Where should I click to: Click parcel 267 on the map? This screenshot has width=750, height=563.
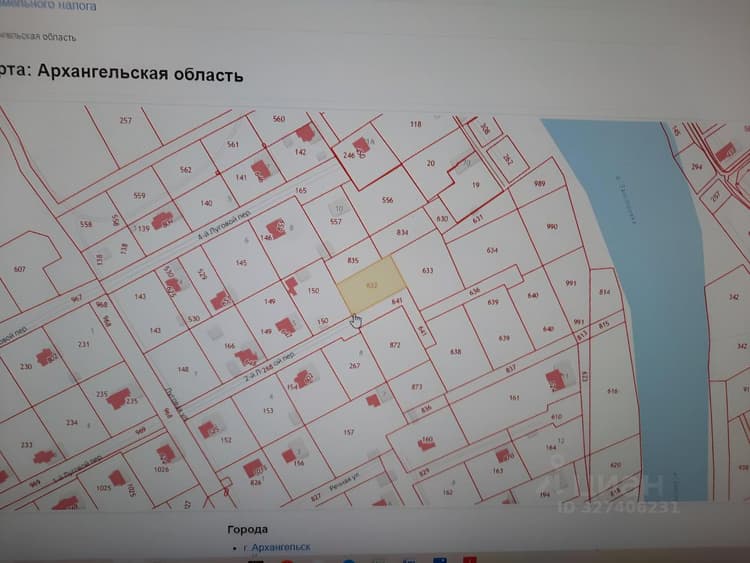(354, 366)
